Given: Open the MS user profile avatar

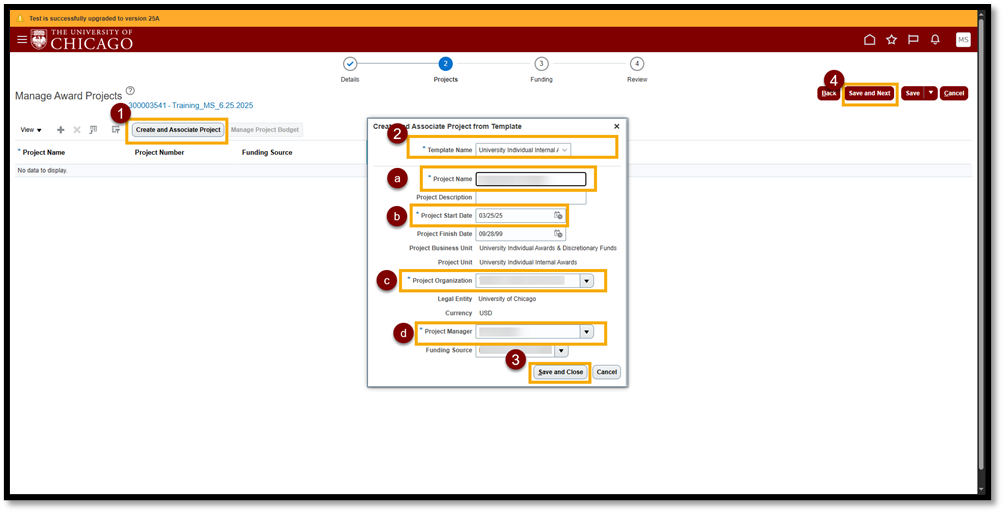Looking at the screenshot, I should (x=962, y=40).
